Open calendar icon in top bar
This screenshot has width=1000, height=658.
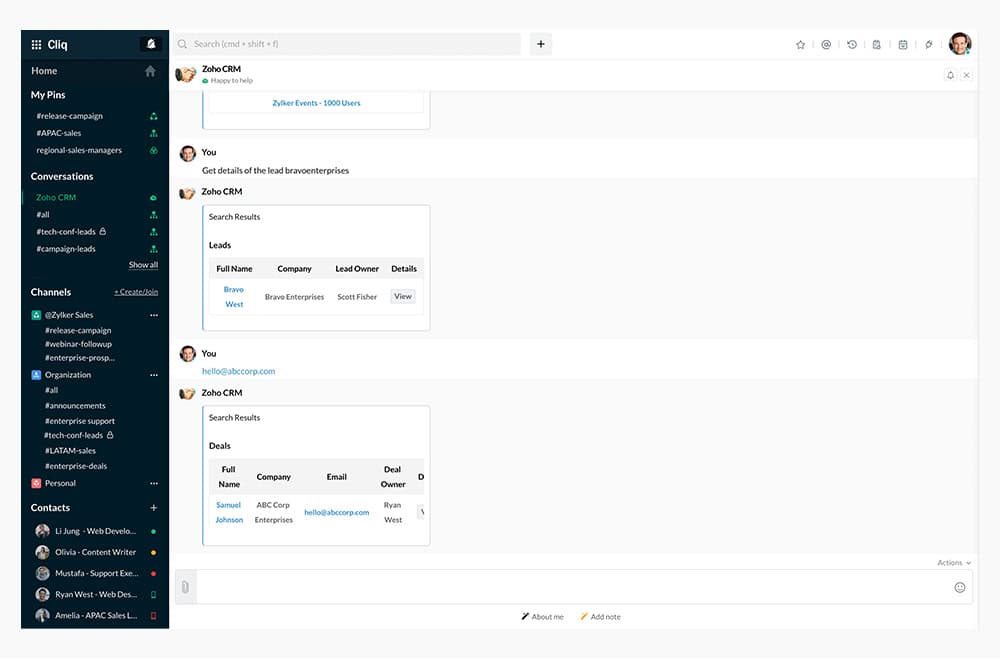click(x=903, y=45)
